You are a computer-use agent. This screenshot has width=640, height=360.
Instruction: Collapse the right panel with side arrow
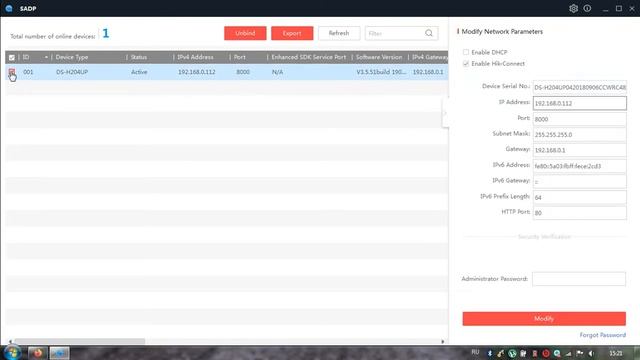[445, 113]
